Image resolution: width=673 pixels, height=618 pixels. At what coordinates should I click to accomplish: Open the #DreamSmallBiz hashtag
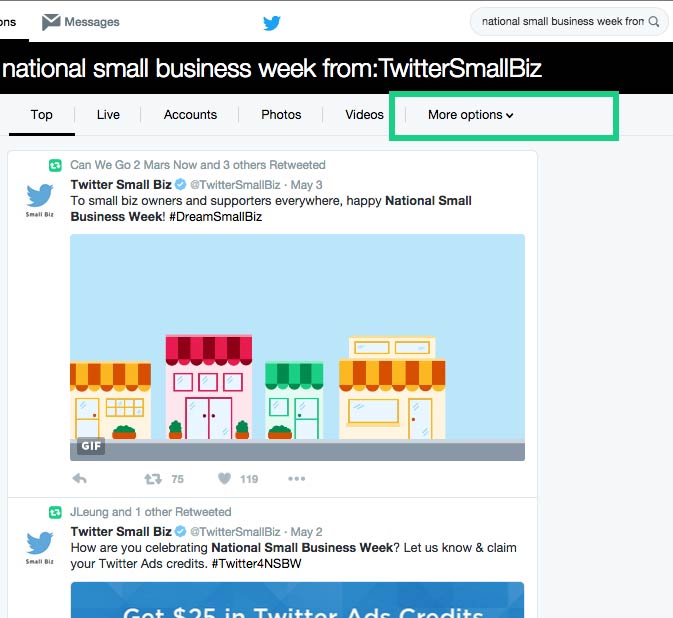pyautogui.click(x=215, y=217)
